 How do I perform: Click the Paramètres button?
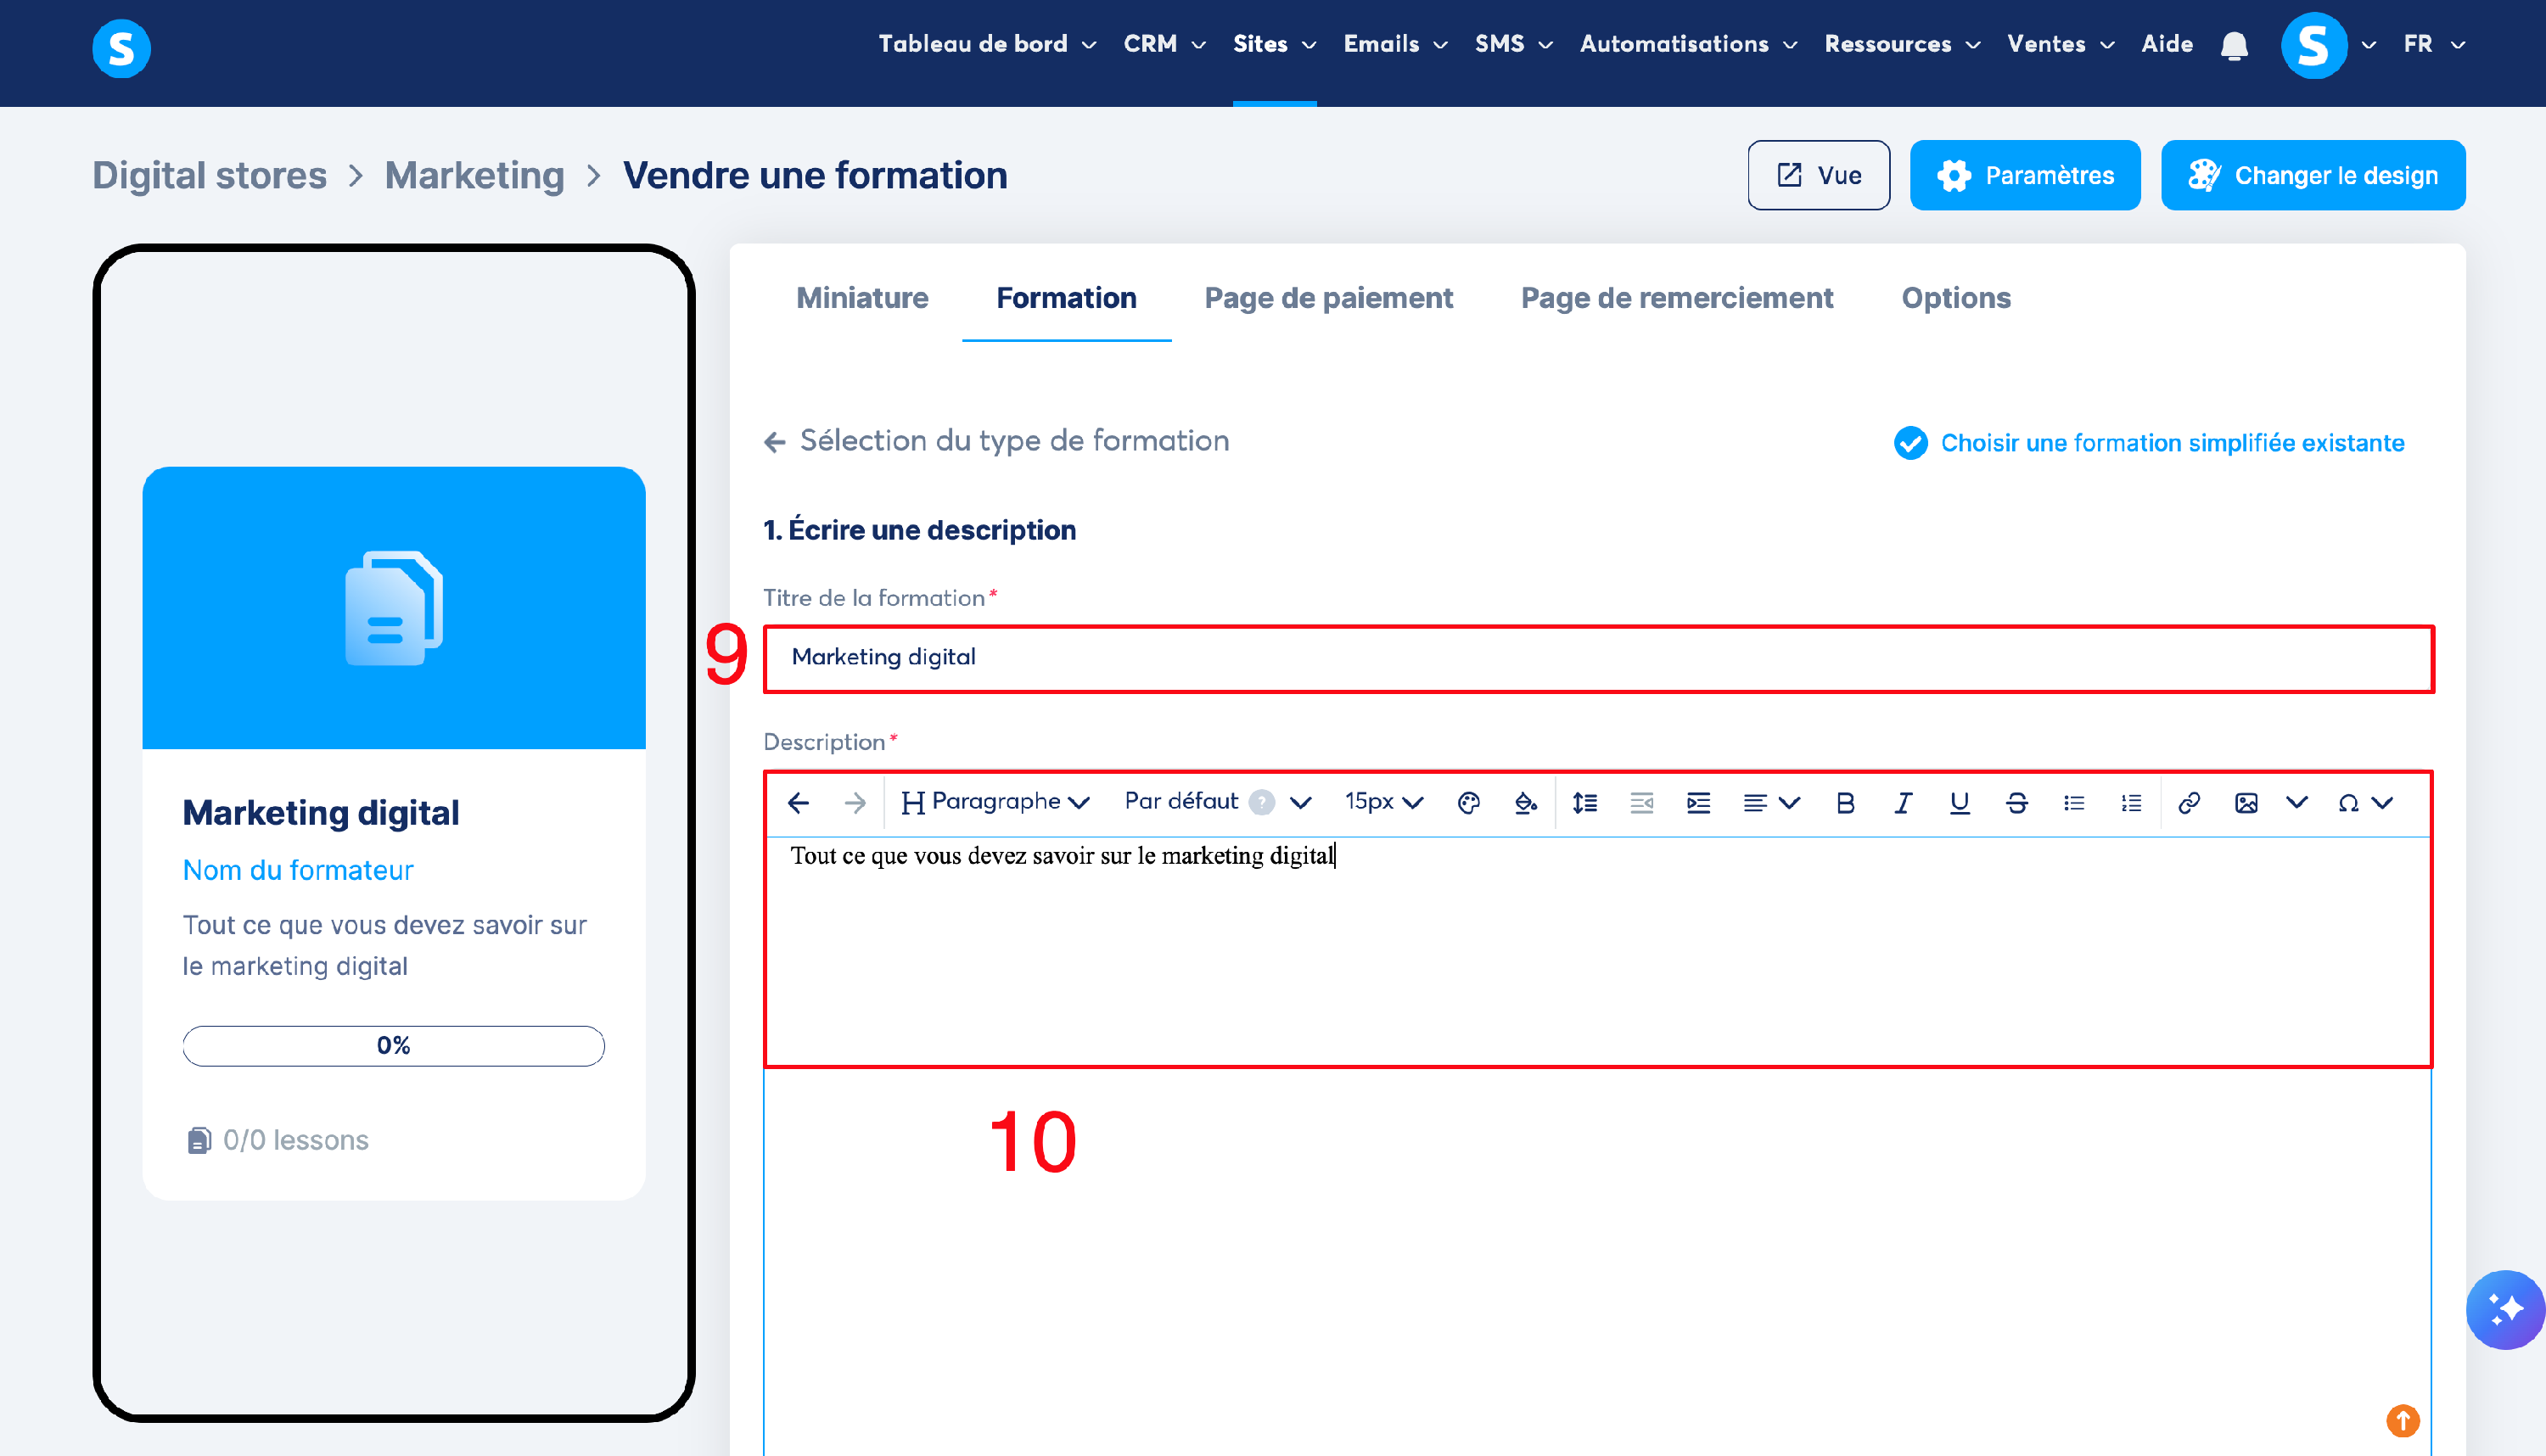click(2024, 176)
